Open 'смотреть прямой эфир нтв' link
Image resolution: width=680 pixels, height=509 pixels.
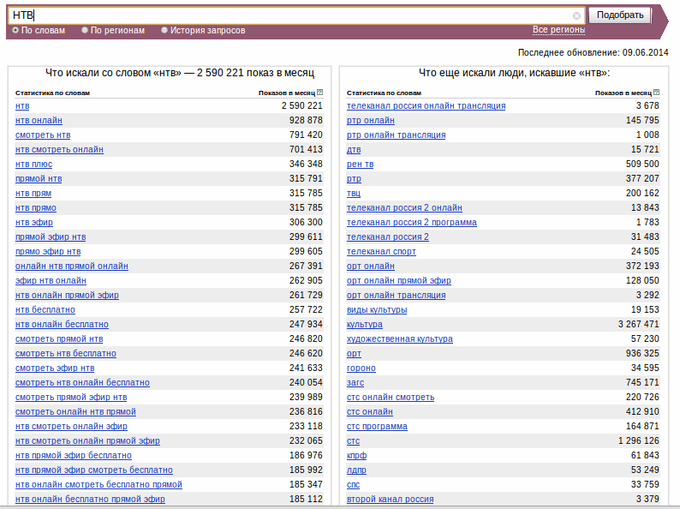[x=71, y=397]
